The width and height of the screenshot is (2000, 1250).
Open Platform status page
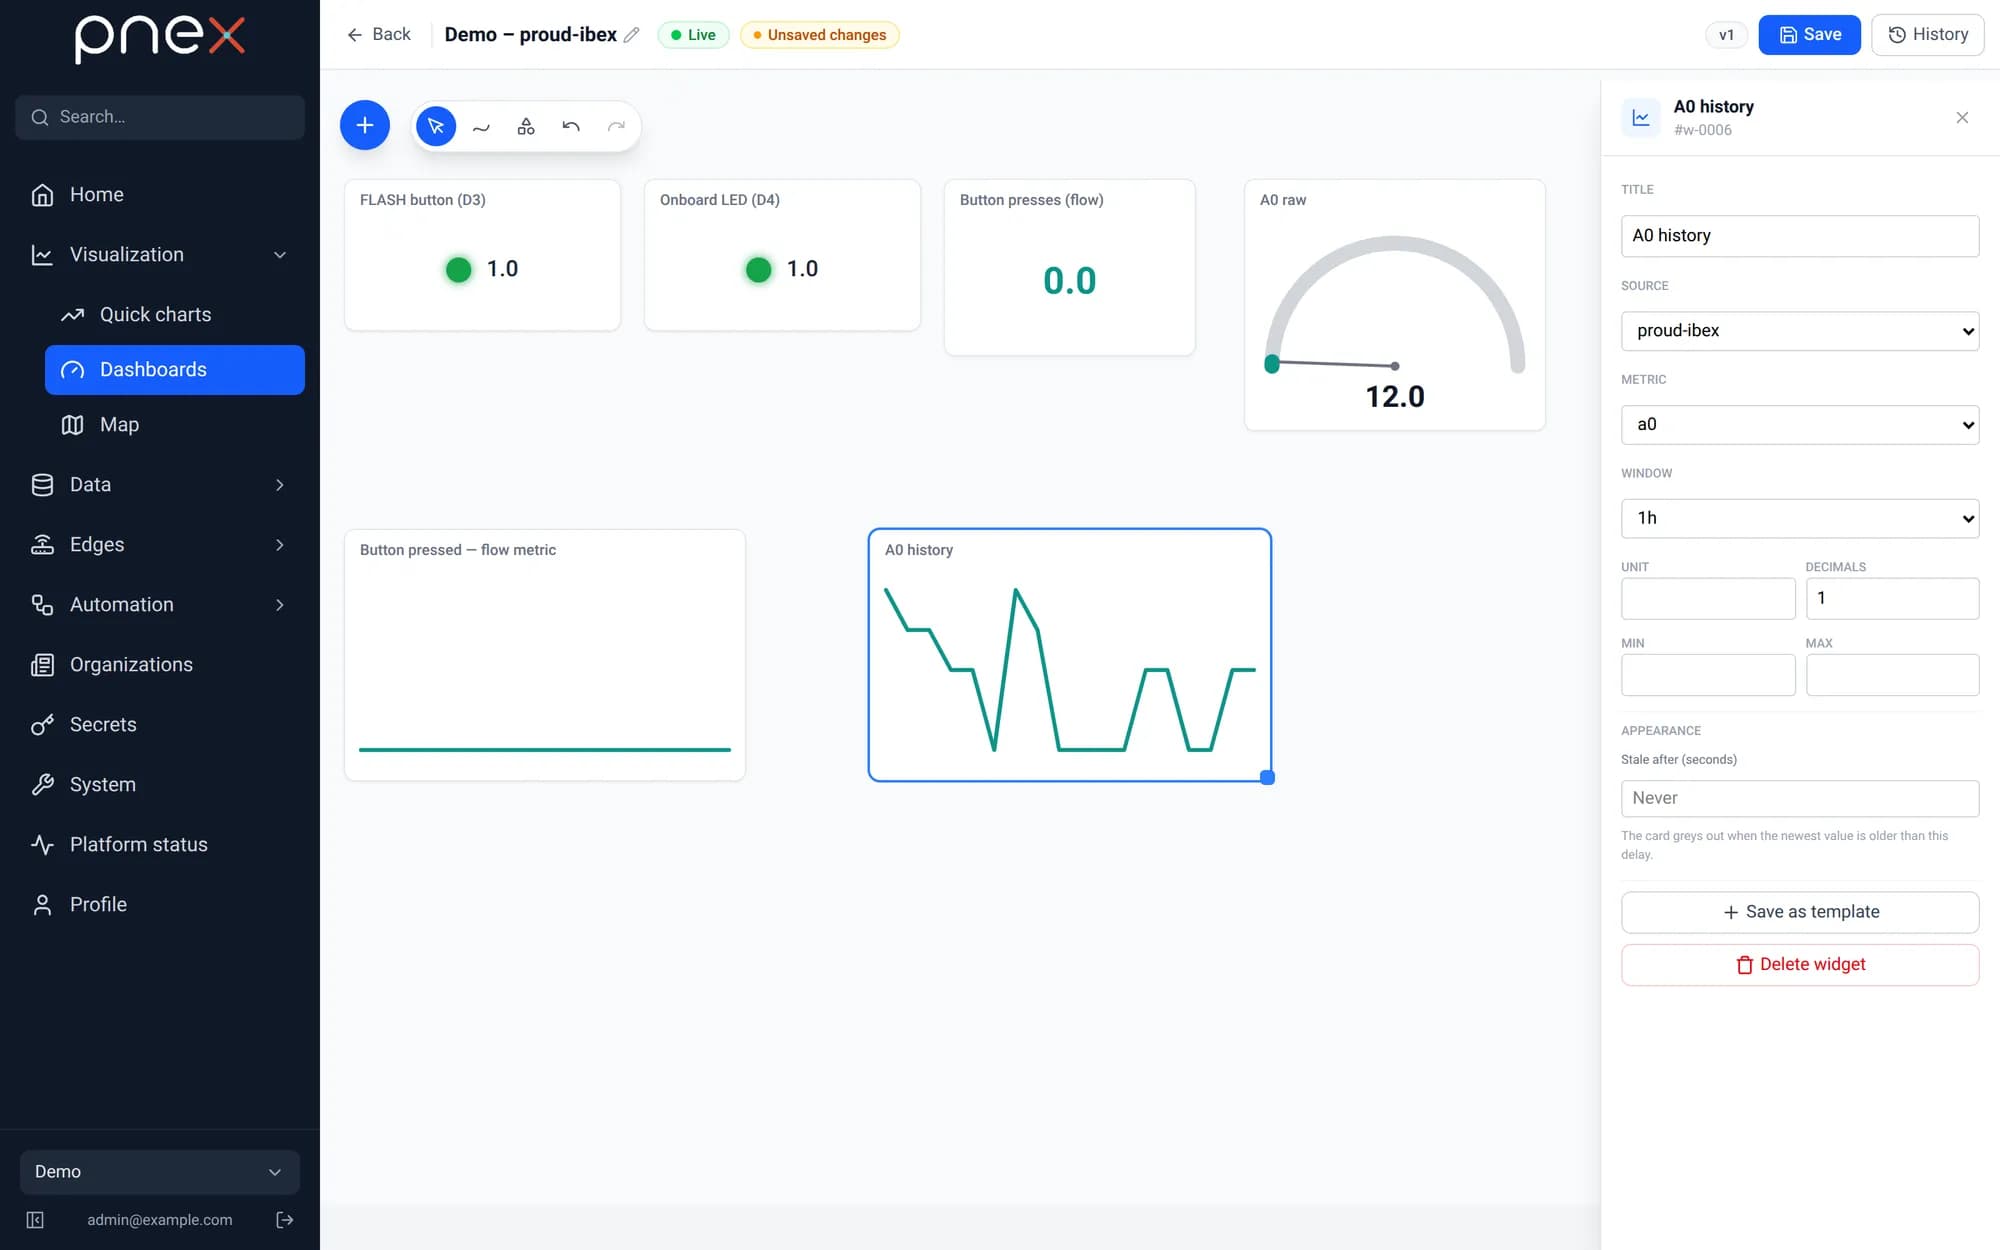pos(160,844)
